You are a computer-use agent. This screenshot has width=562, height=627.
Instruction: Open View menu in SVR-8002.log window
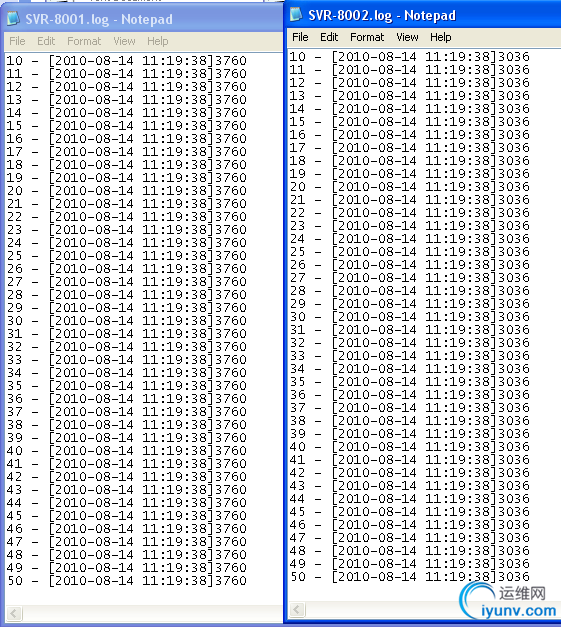407,37
